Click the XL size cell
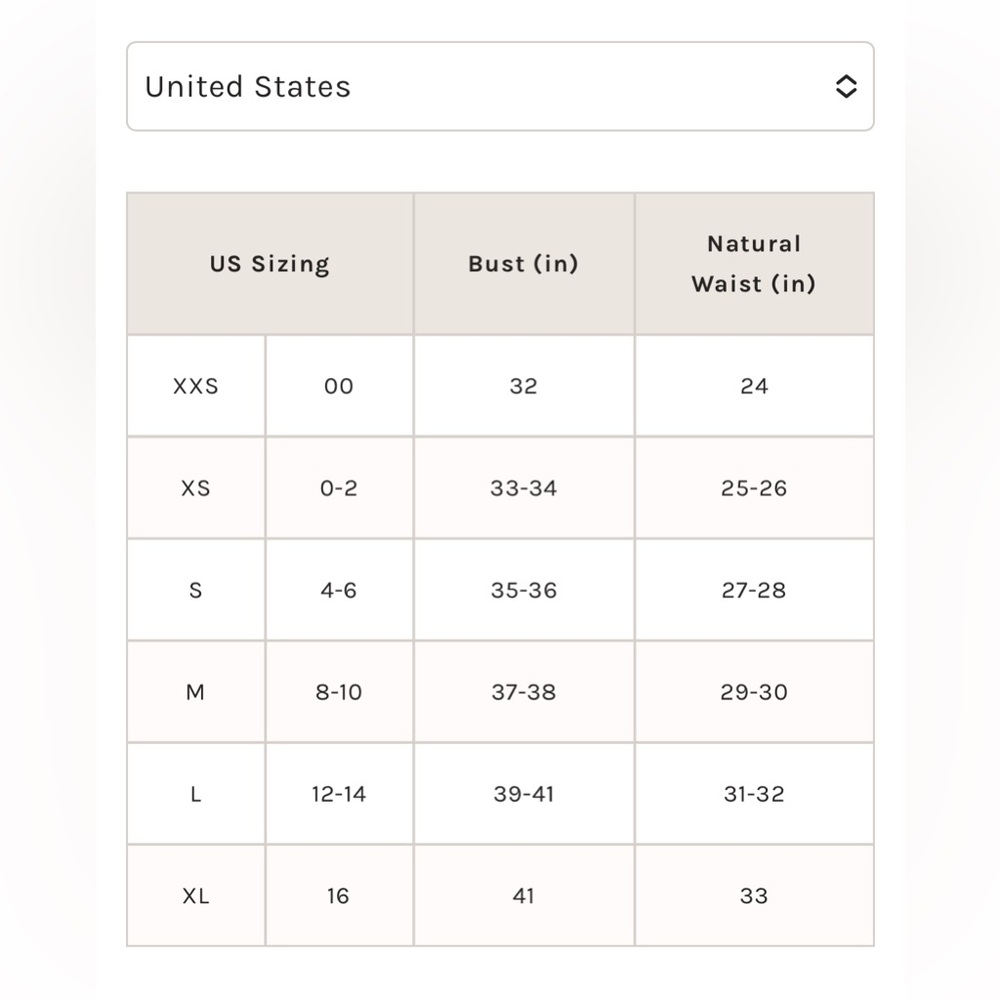 point(196,895)
